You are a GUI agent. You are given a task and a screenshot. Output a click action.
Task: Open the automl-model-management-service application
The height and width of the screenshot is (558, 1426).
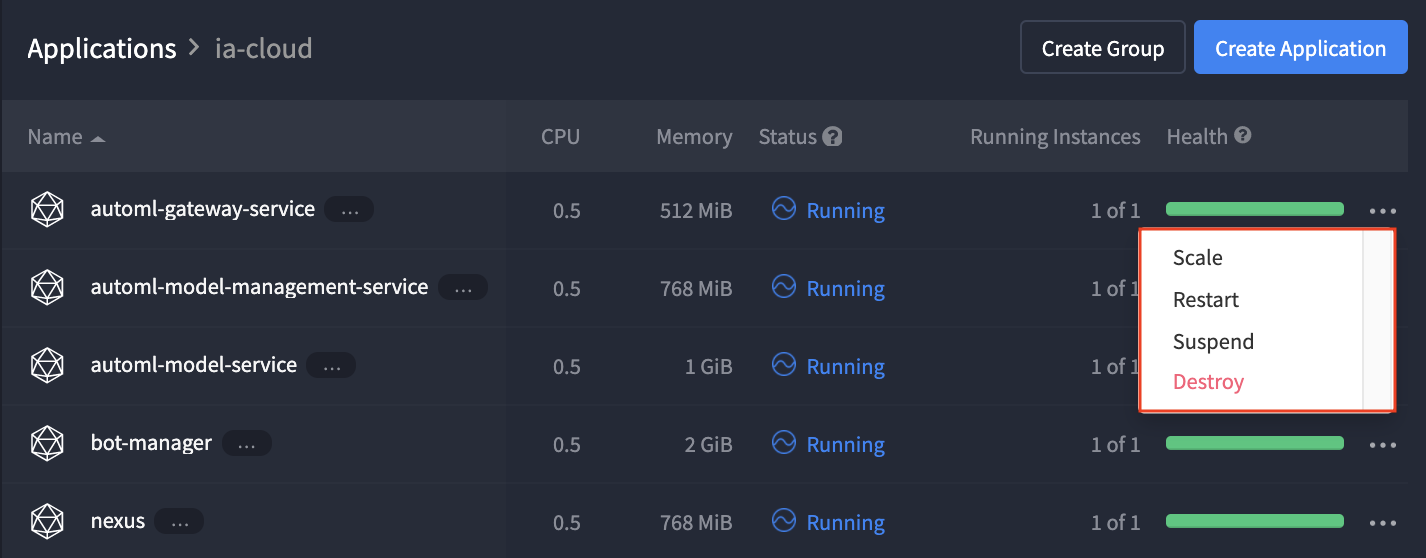pos(260,288)
